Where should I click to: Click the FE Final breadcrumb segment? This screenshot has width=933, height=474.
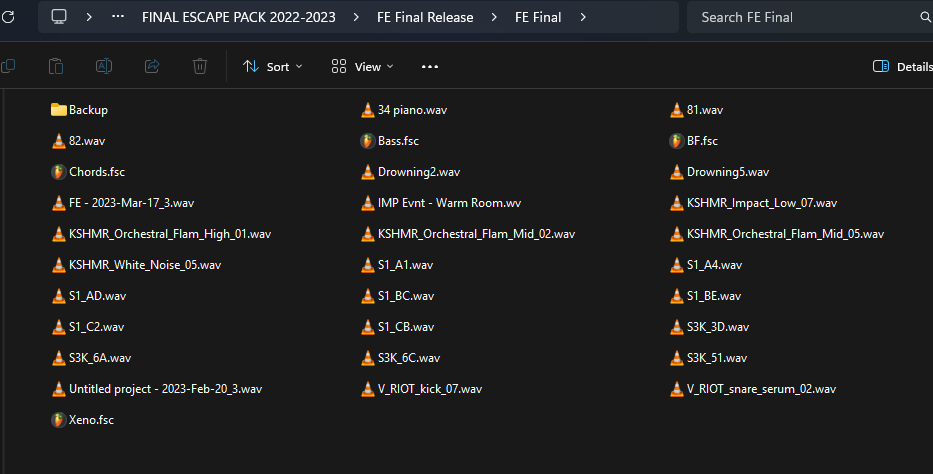[538, 17]
